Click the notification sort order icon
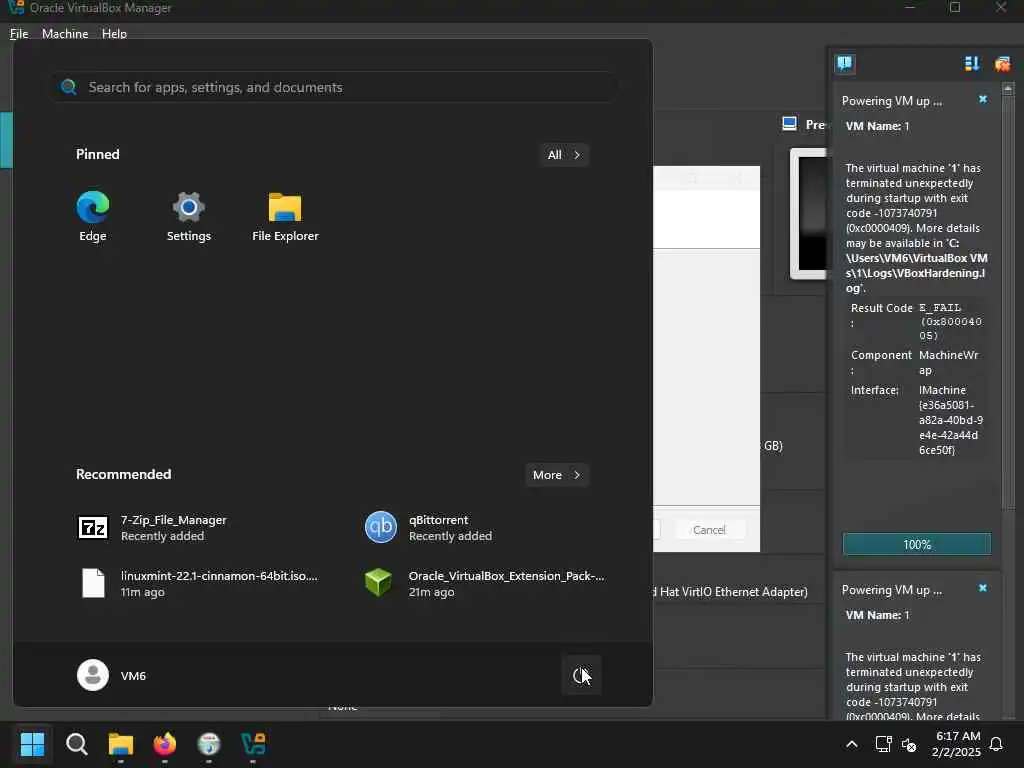 click(x=972, y=63)
